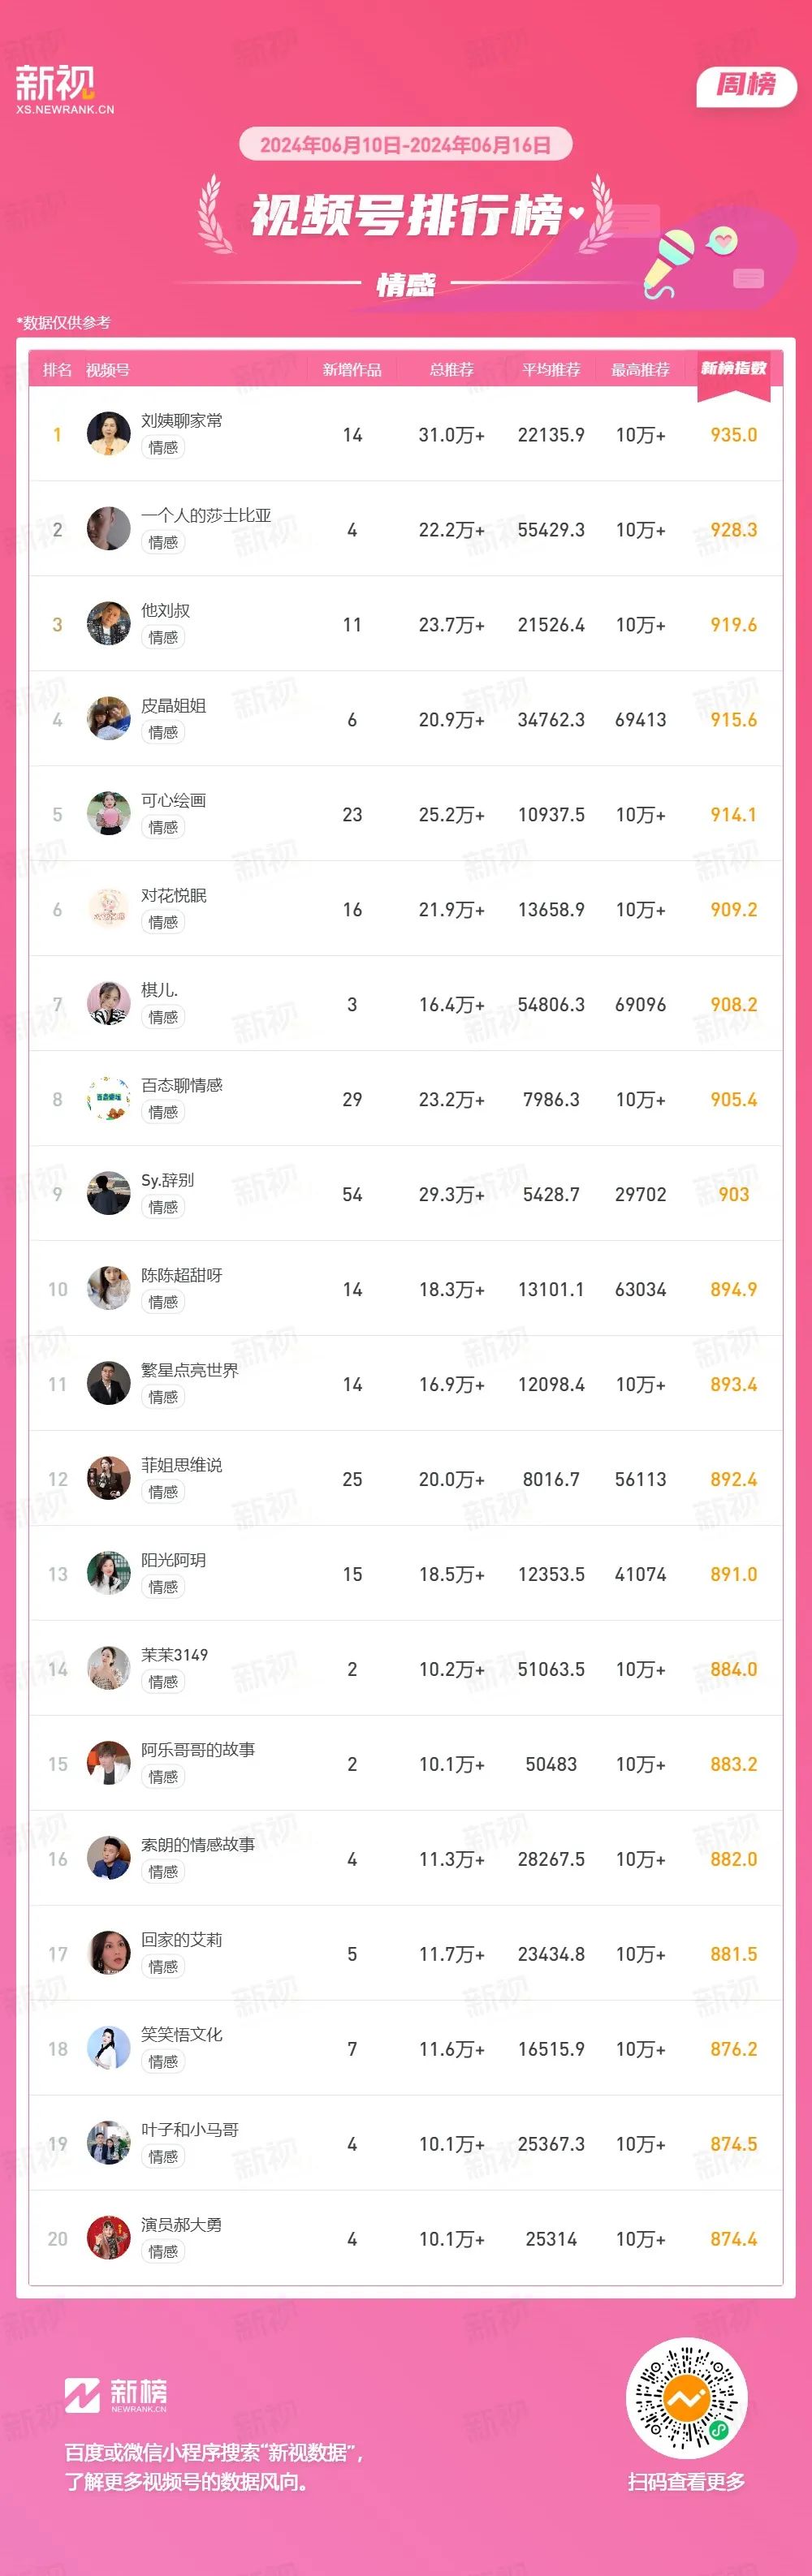The image size is (812, 2576).
Task: Click the 情感 tag under 棋儿.
Action: pos(163,1017)
